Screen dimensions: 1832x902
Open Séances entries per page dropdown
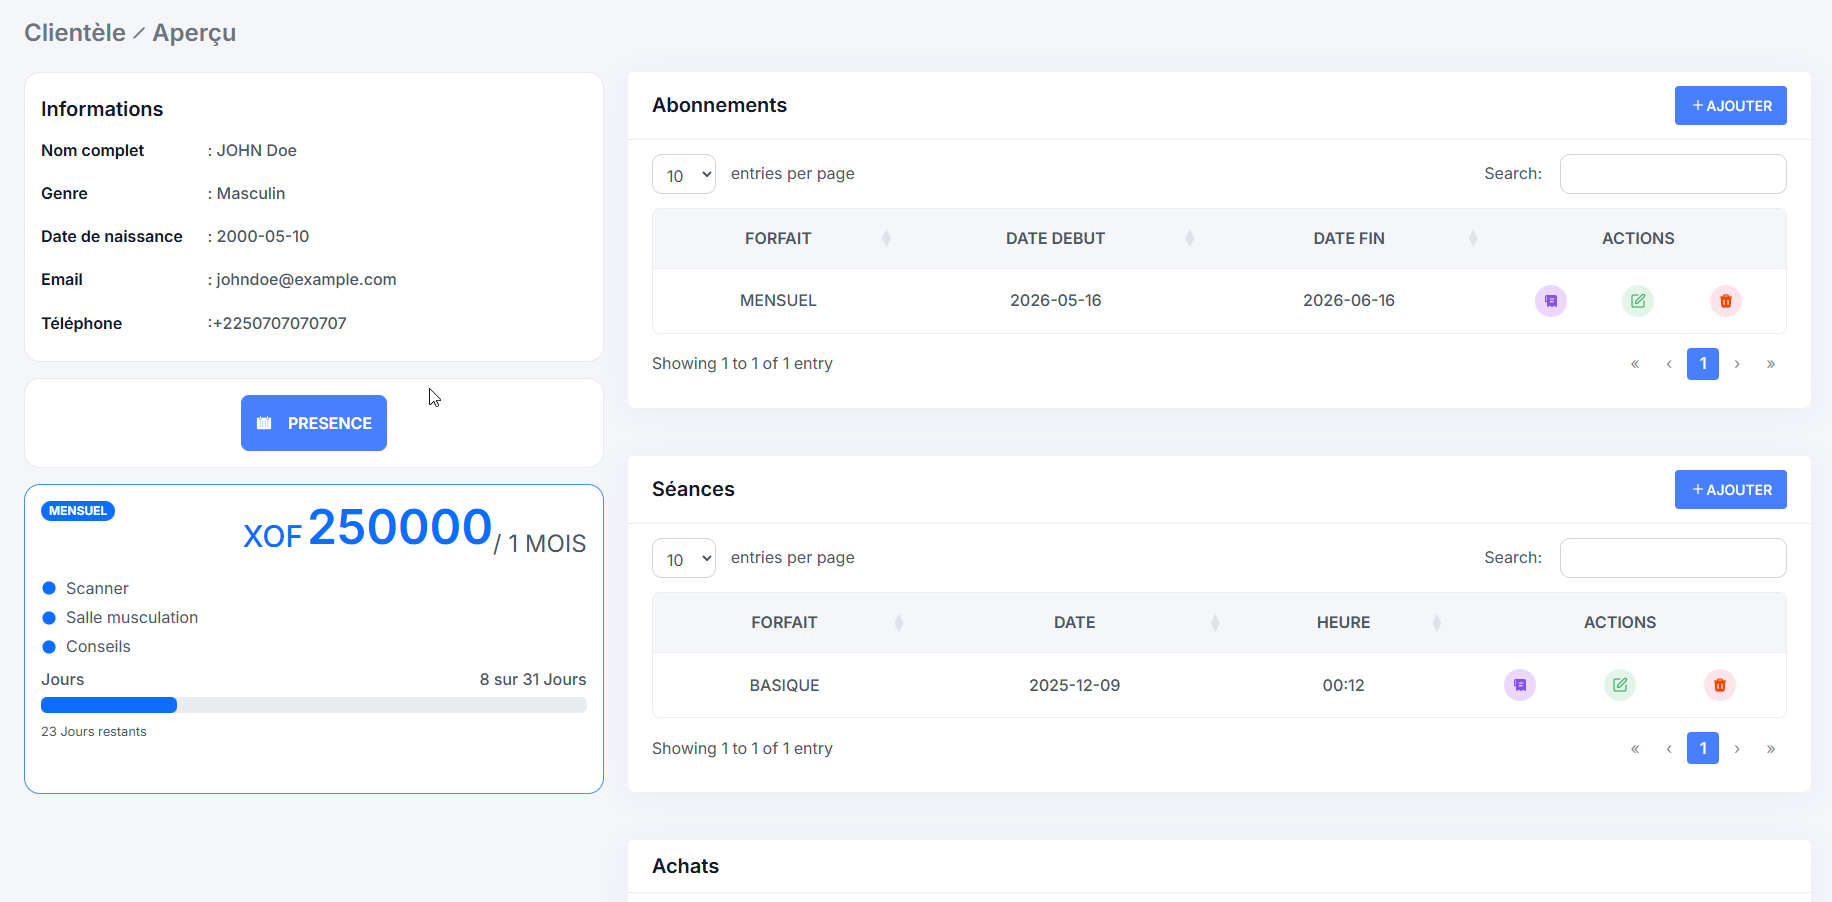(x=684, y=558)
